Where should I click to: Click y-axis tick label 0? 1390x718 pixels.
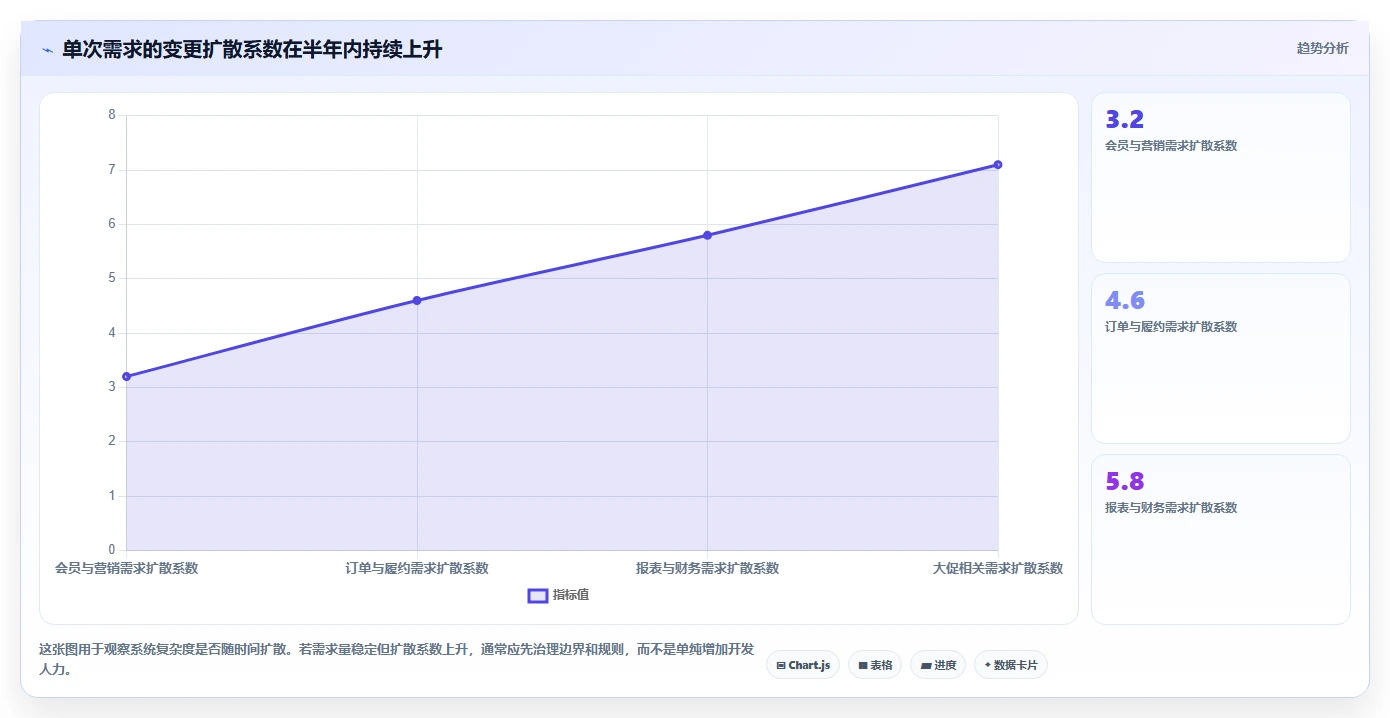pos(112,549)
